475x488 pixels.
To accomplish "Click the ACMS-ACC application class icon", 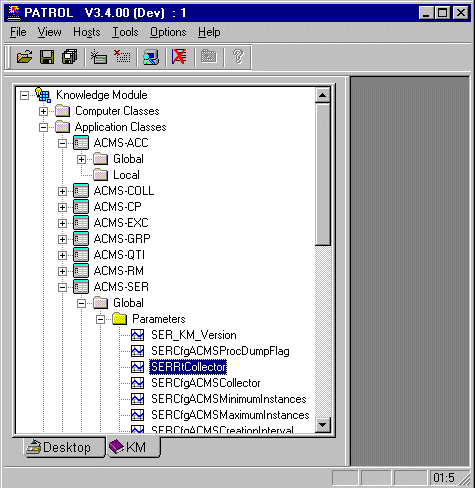I will 81,143.
